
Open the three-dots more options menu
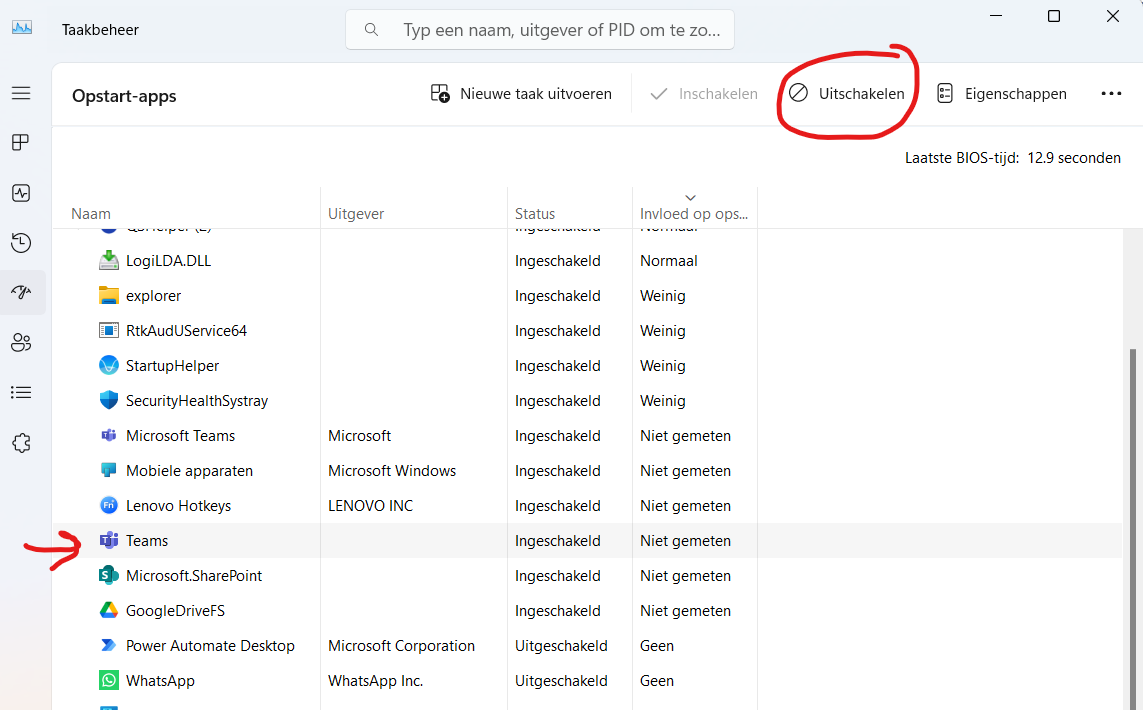coord(1111,94)
